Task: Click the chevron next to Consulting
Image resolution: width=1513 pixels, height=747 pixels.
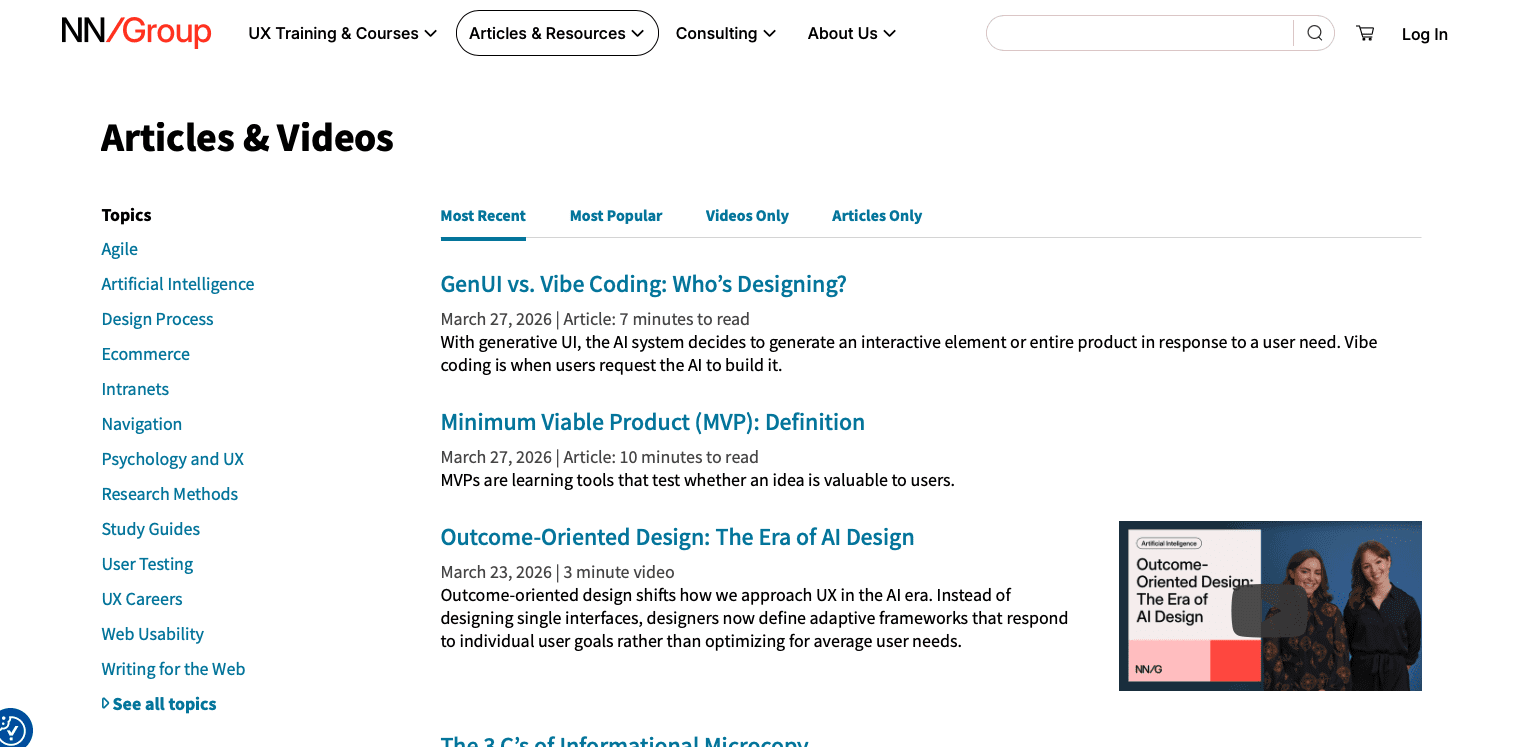Action: coord(770,33)
